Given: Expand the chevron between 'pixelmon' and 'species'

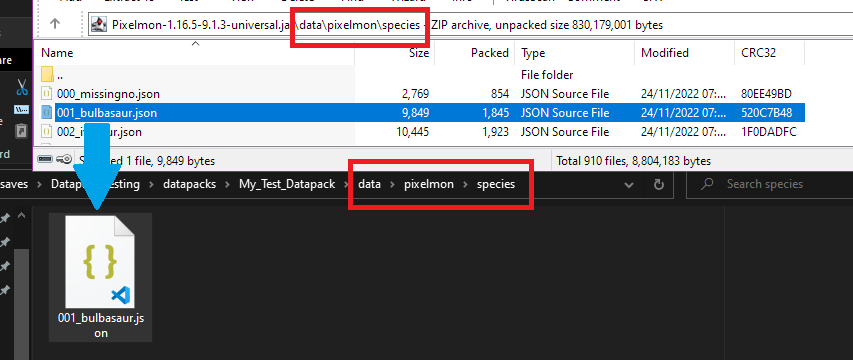Looking at the screenshot, I should [x=465, y=184].
